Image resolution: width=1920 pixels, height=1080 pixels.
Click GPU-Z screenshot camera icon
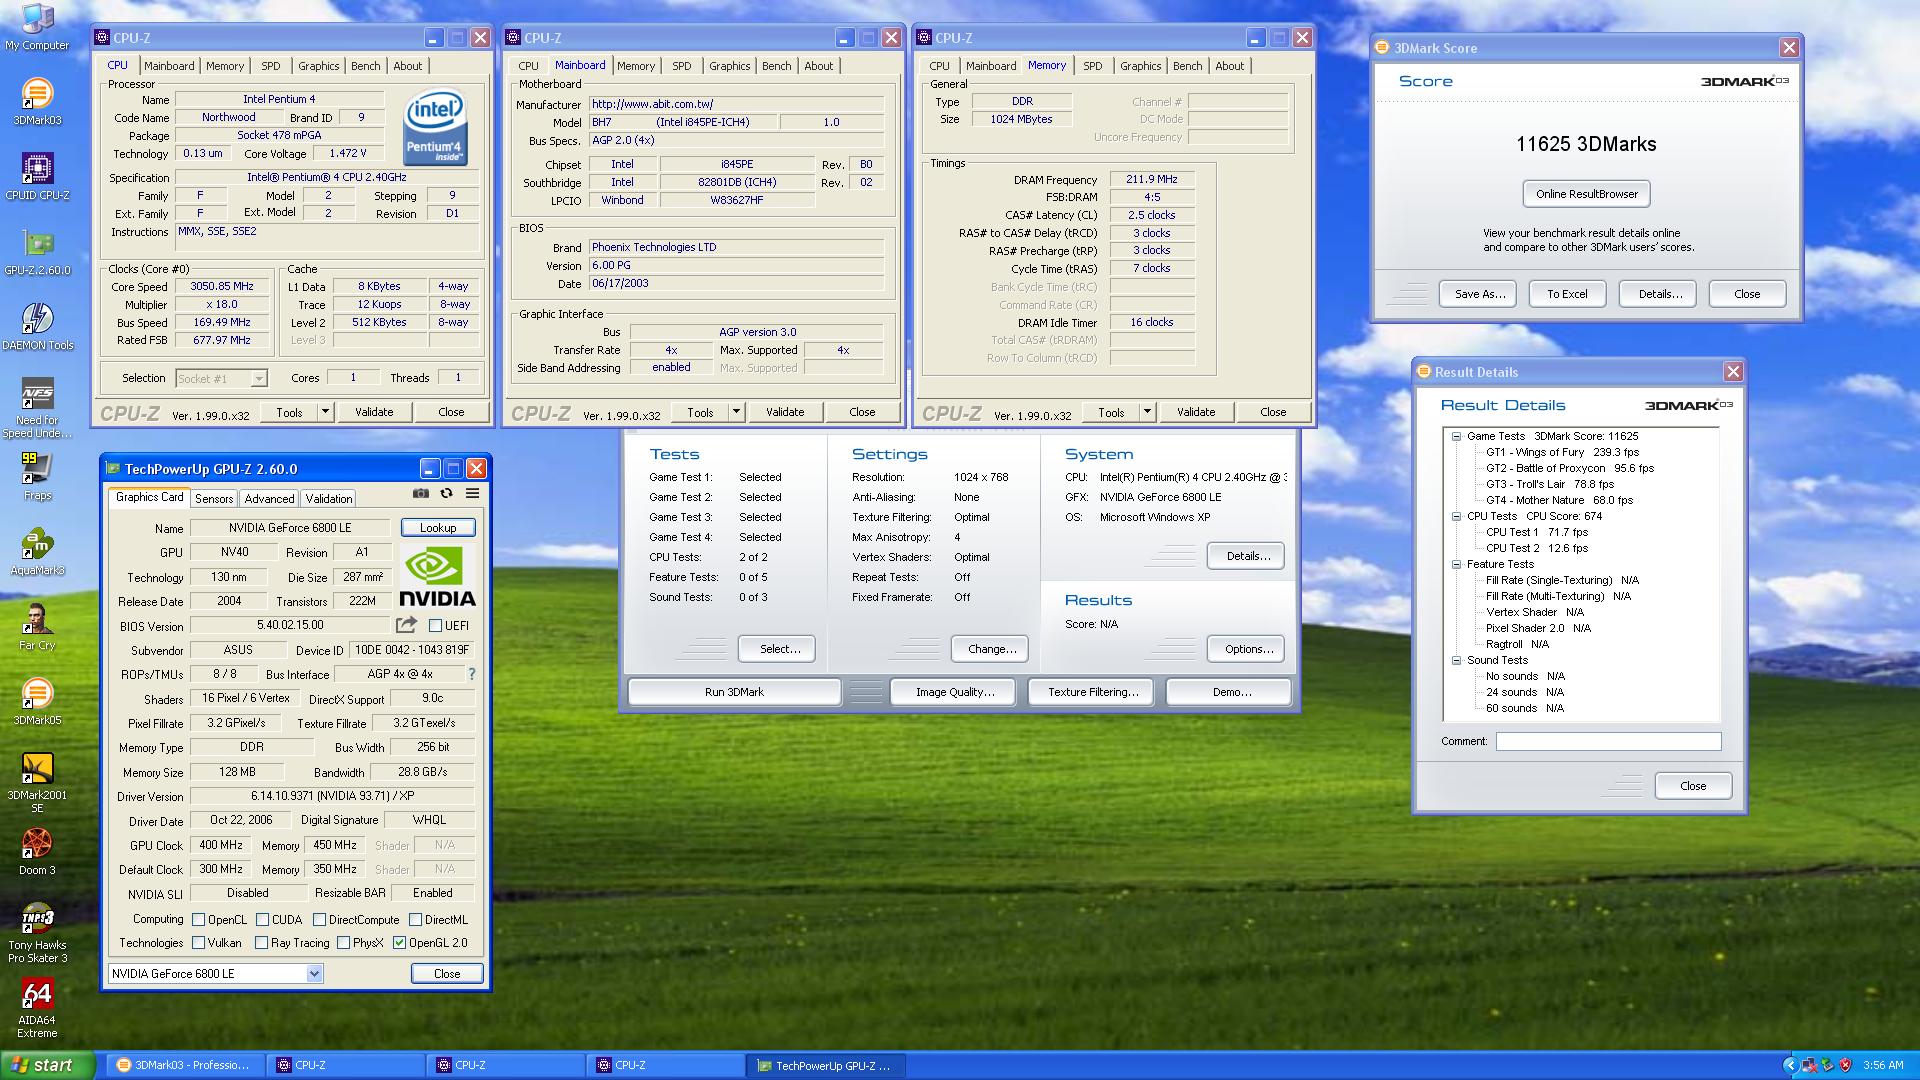(x=421, y=493)
